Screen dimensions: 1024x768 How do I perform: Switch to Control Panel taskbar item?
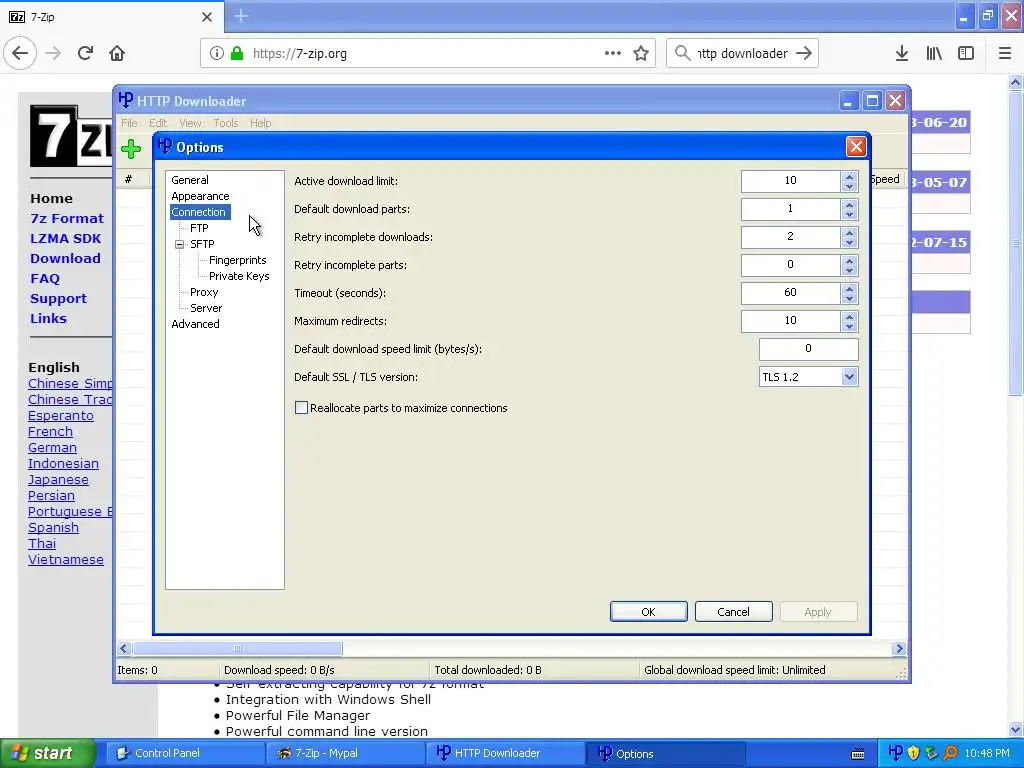184,753
